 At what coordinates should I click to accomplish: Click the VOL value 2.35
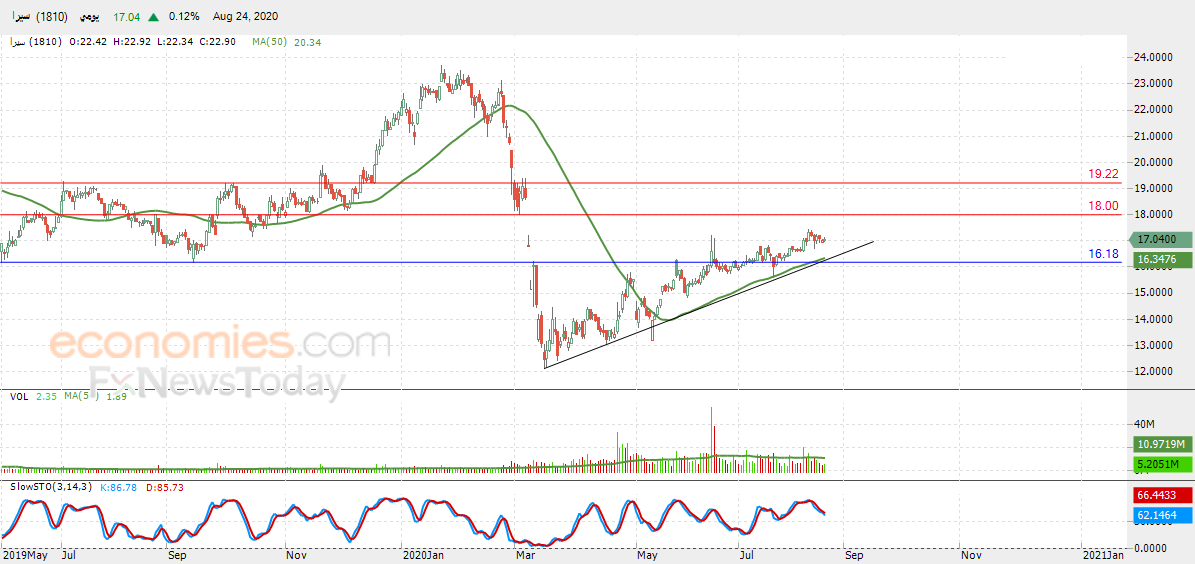click(x=47, y=396)
